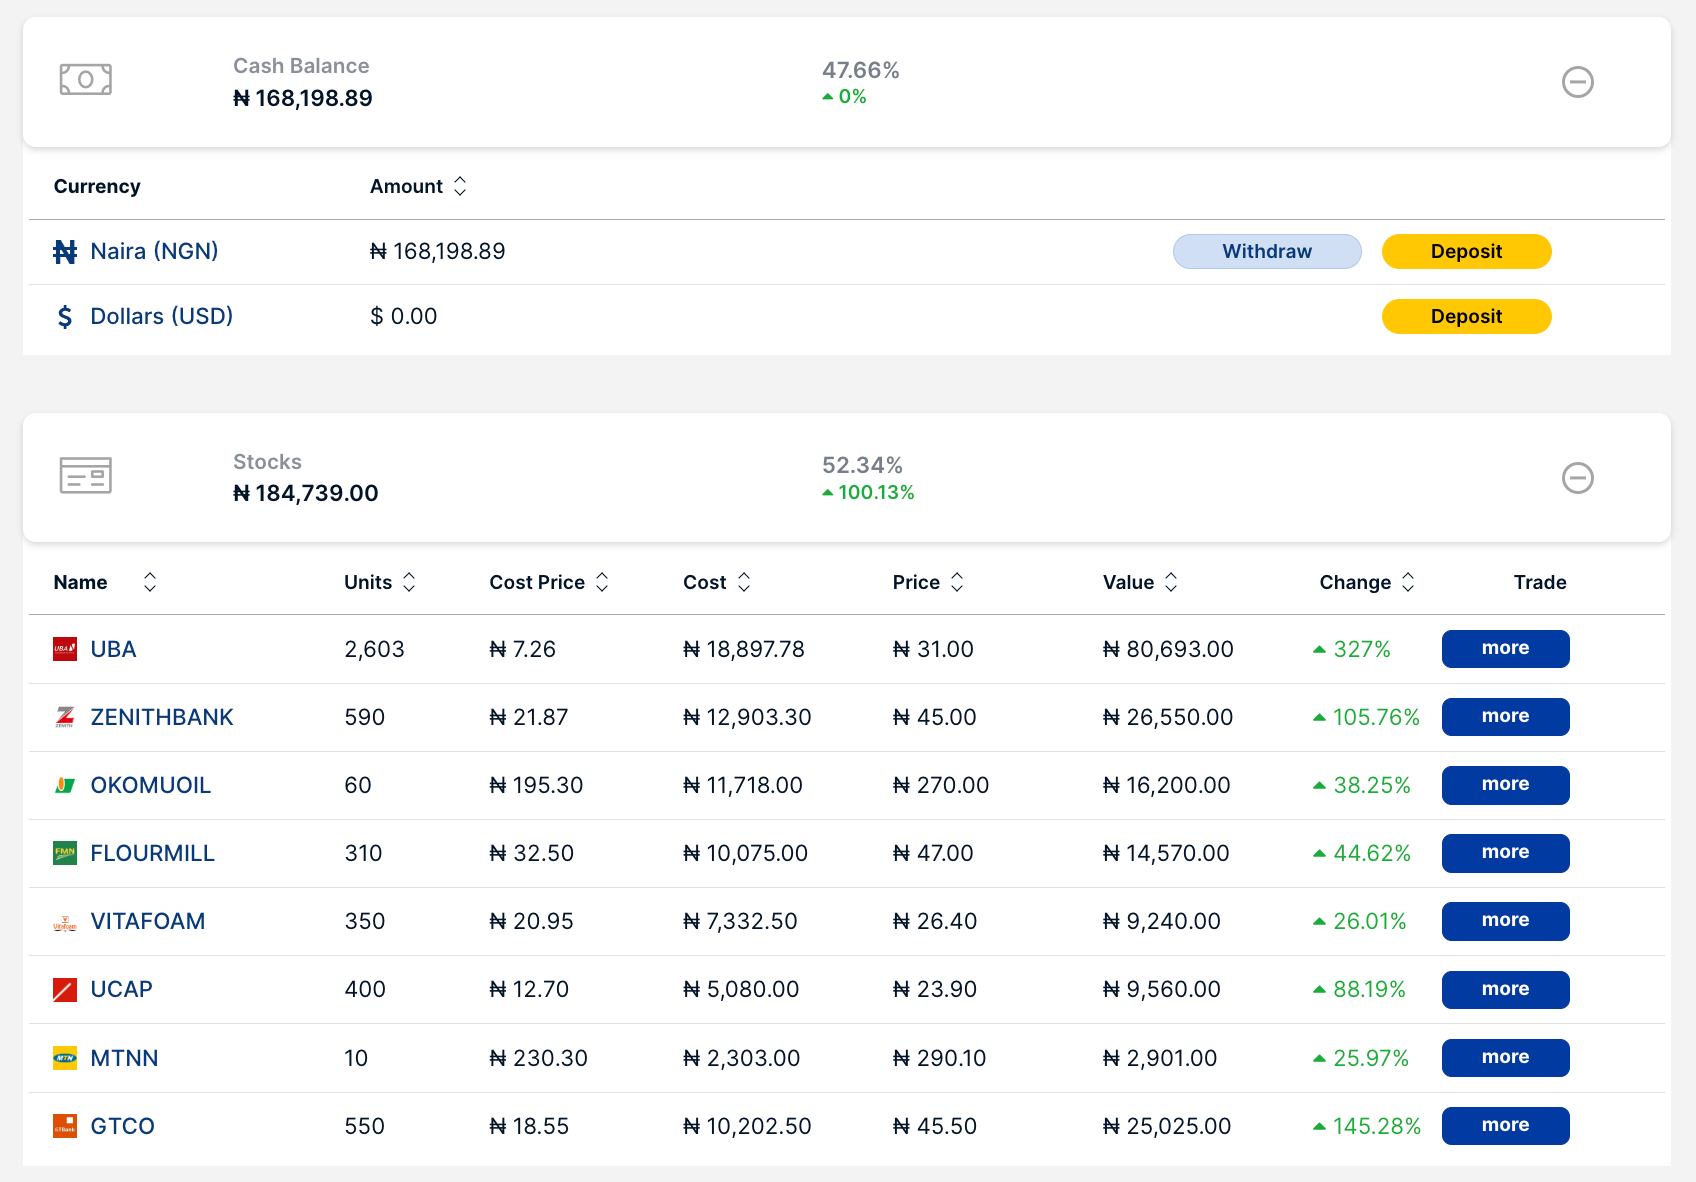Open the GTCO stock link
Image resolution: width=1696 pixels, height=1182 pixels.
[123, 1126]
